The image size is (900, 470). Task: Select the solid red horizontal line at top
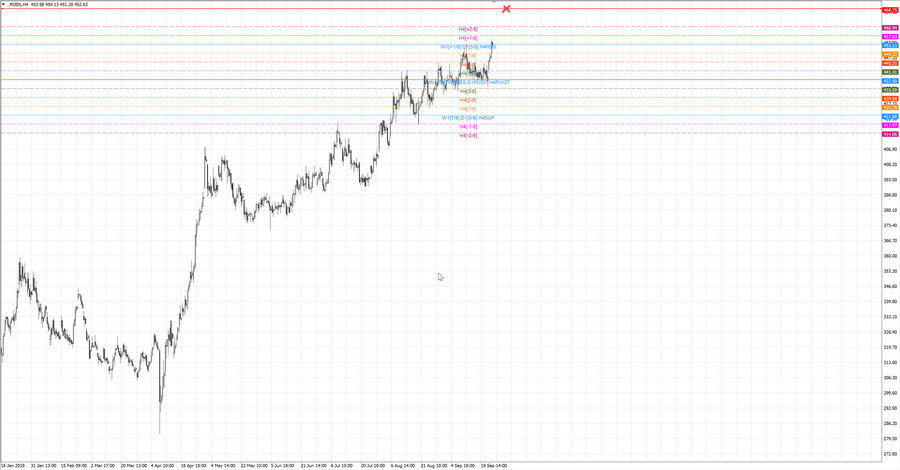click(441, 9)
